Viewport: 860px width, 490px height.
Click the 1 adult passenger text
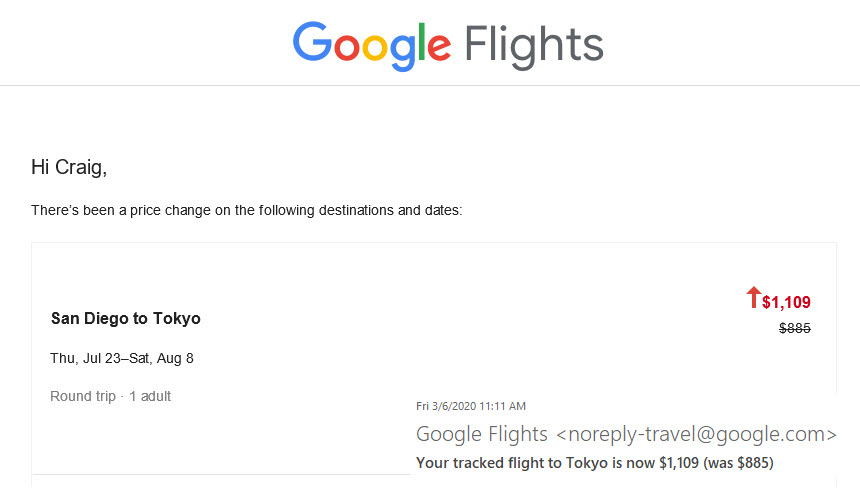[150, 396]
